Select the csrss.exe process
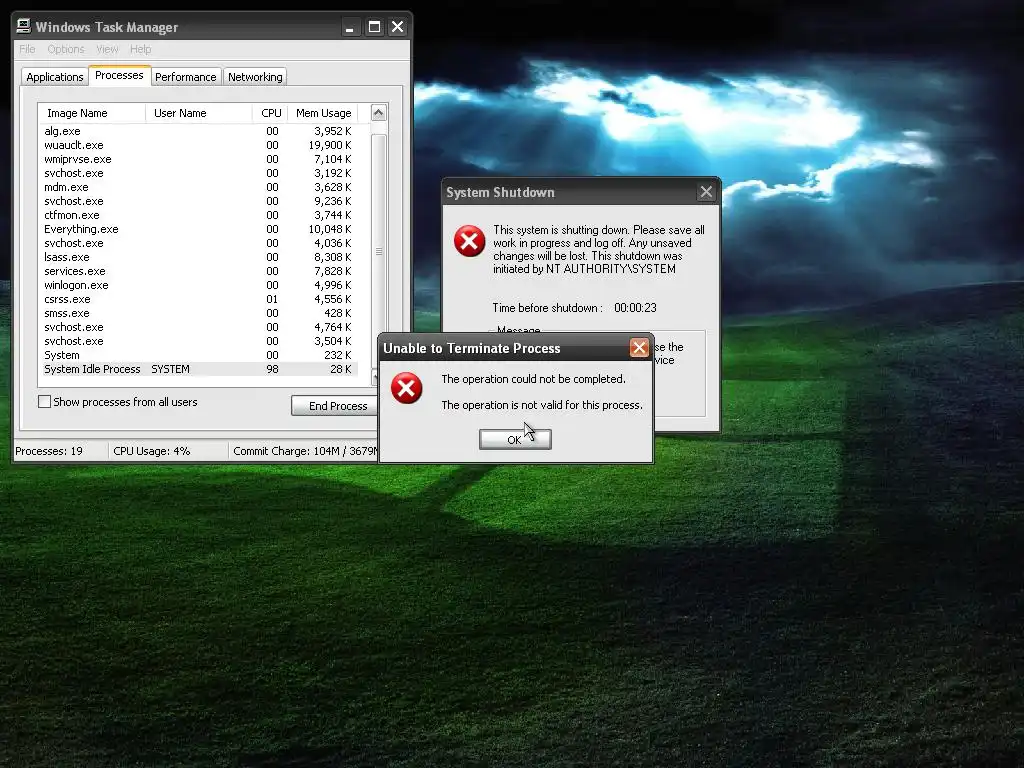The width and height of the screenshot is (1024, 768). (198, 299)
